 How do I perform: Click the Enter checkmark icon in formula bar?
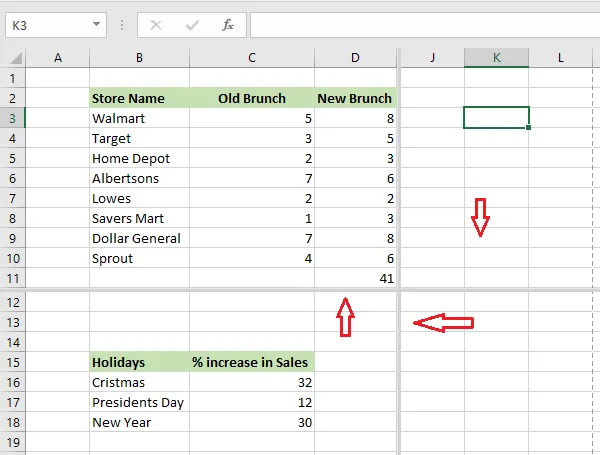(192, 25)
